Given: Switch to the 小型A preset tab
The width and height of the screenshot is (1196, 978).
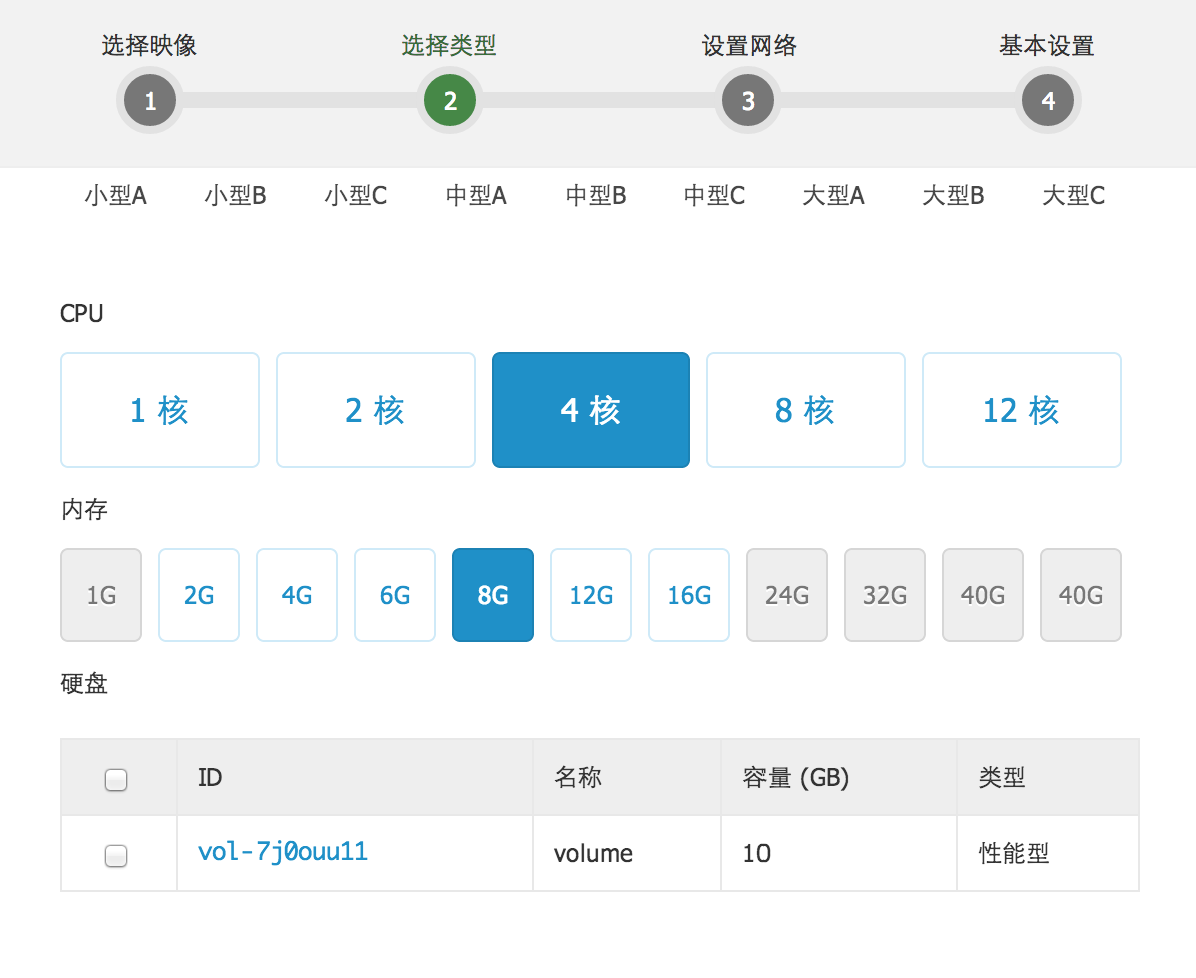Looking at the screenshot, I should click(x=116, y=196).
